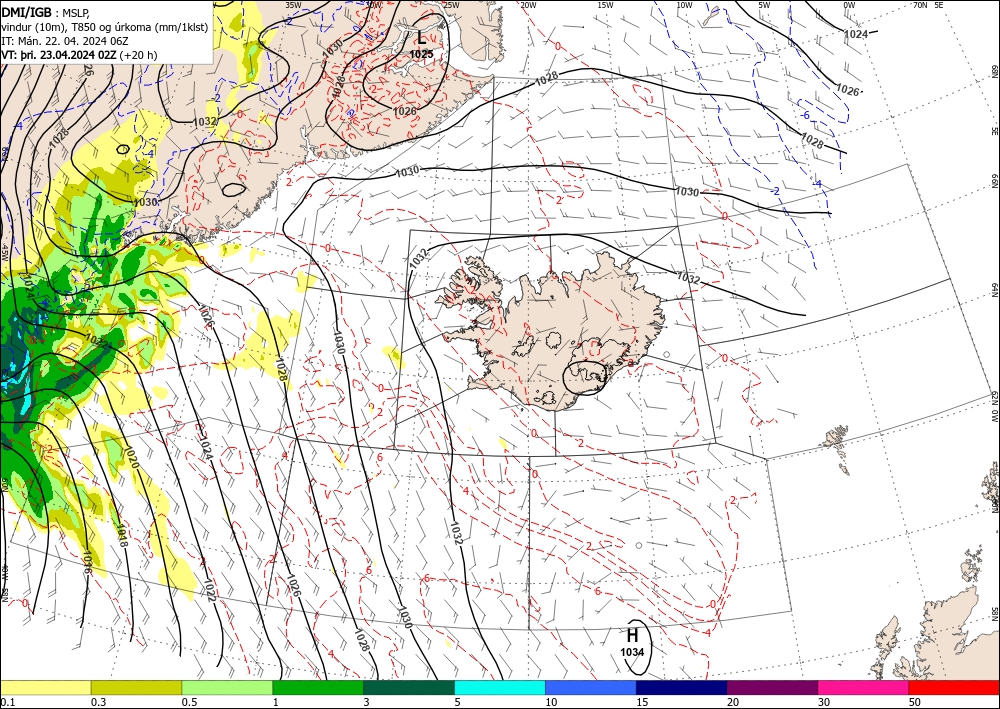Click the '35W' longitude label

tap(293, 5)
